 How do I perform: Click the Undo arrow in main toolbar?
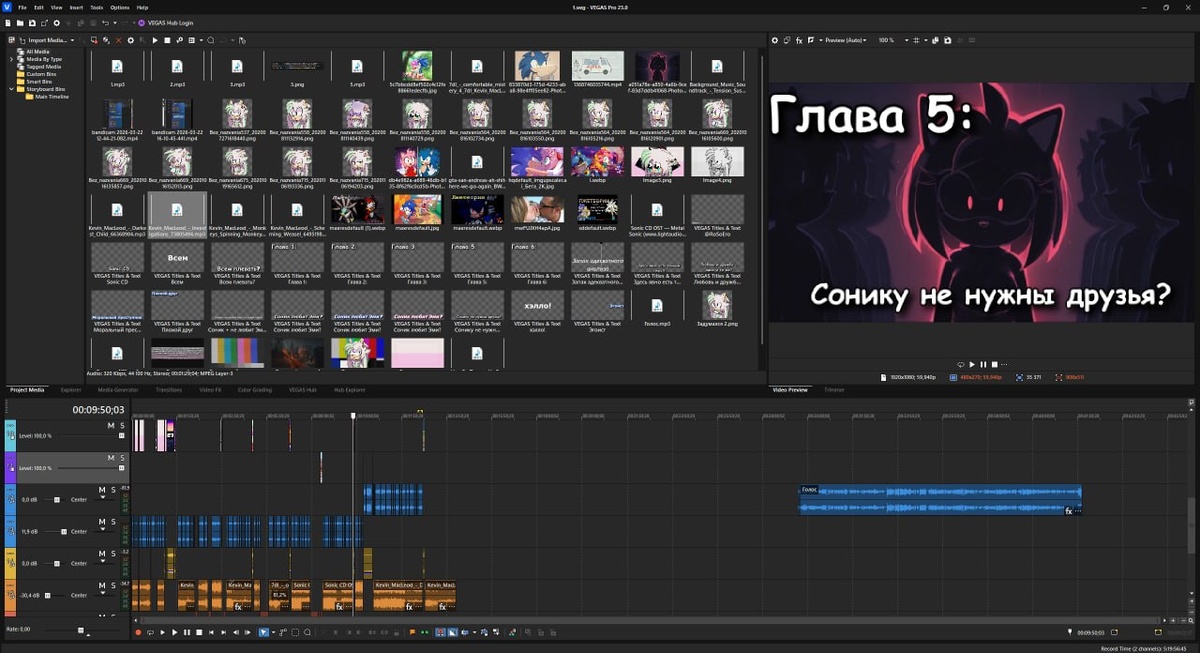point(106,23)
